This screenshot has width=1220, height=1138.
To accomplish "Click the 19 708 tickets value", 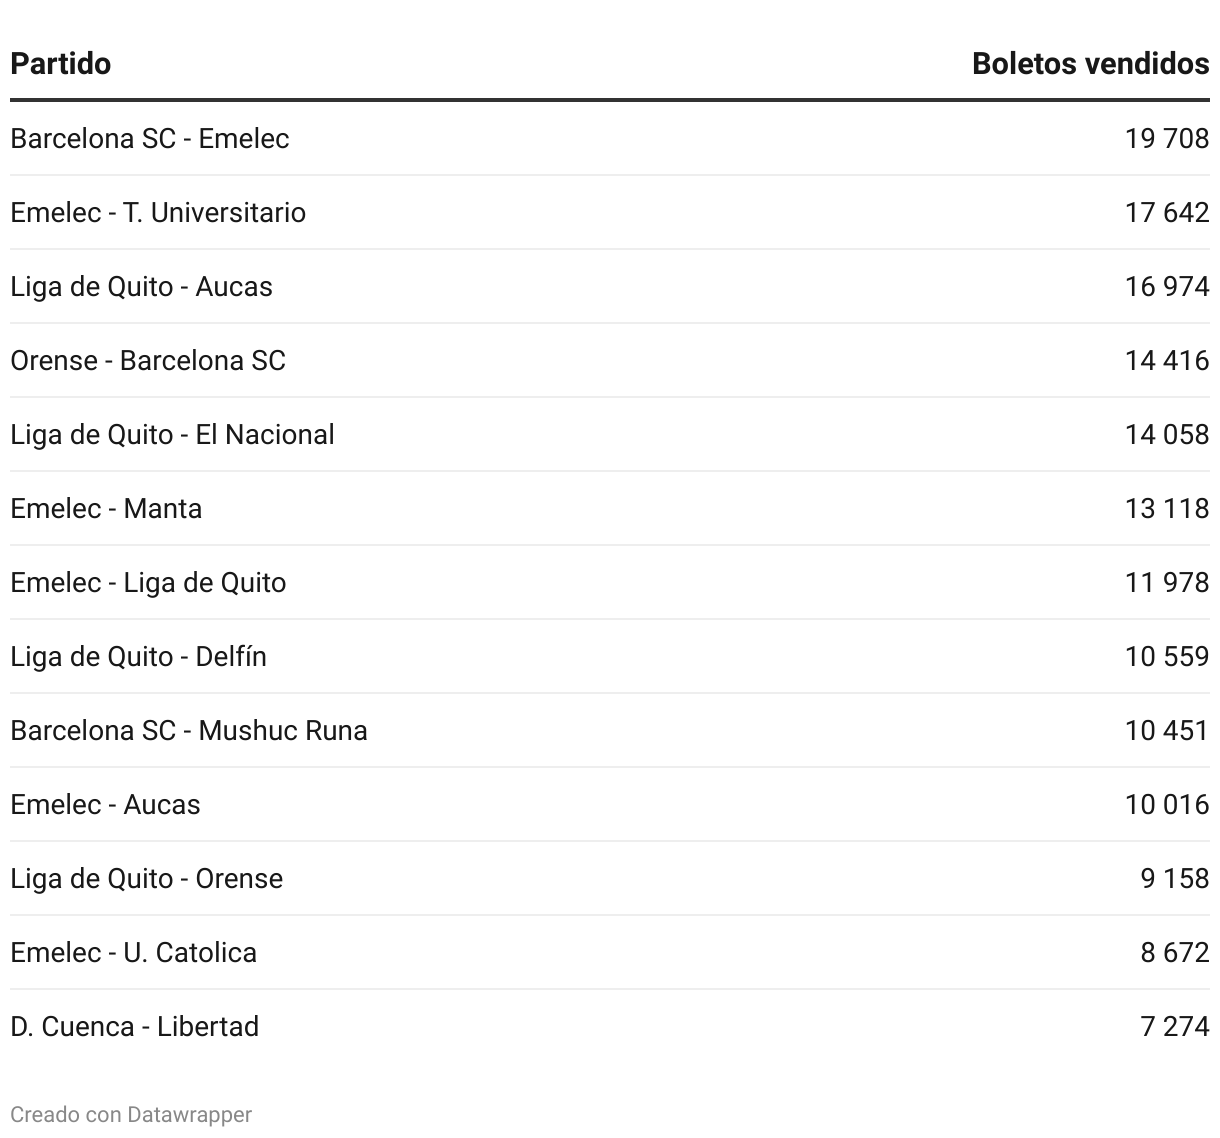I will tap(1167, 138).
